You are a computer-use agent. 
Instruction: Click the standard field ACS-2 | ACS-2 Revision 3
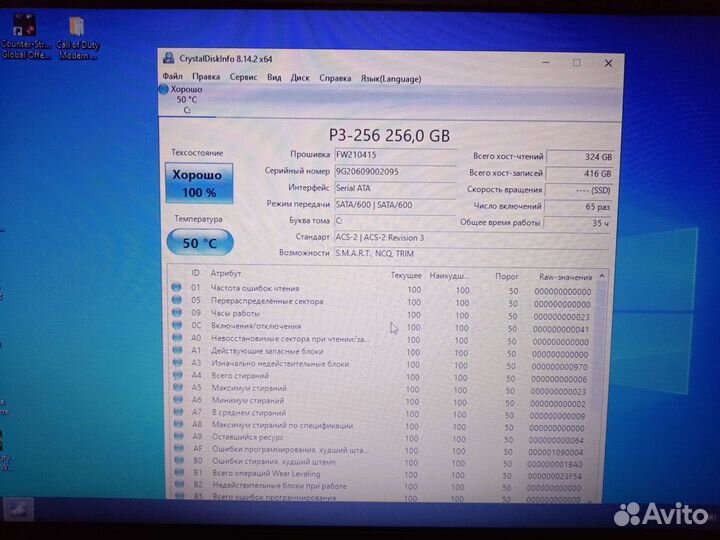pyautogui.click(x=472, y=237)
